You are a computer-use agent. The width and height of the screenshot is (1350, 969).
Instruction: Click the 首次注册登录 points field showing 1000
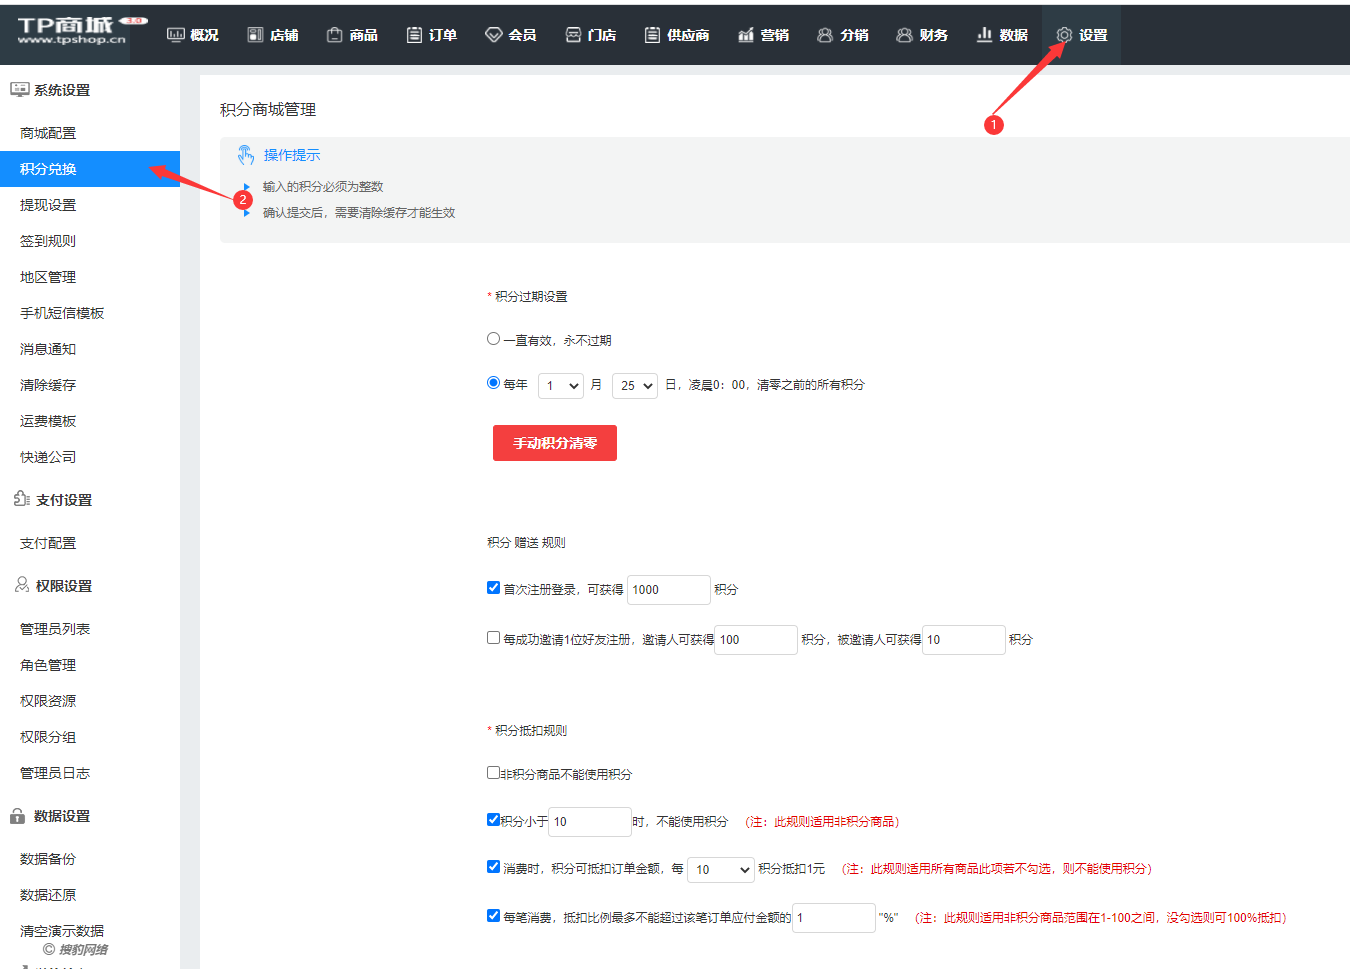point(668,590)
